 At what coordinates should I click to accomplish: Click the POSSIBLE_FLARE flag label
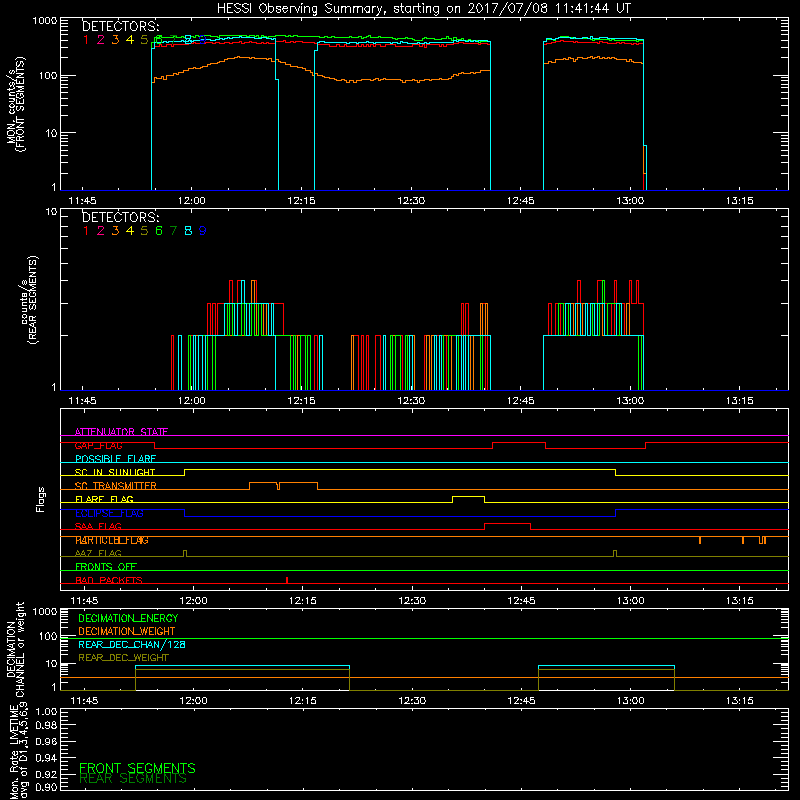coord(115,459)
